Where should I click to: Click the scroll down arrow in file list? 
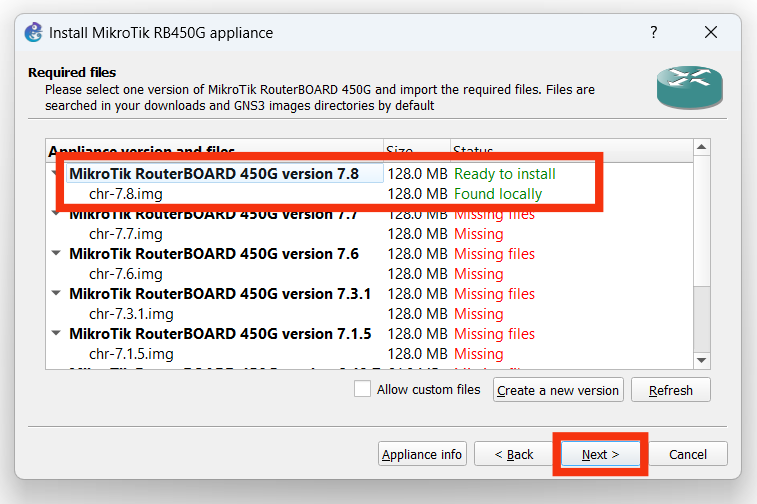702,360
